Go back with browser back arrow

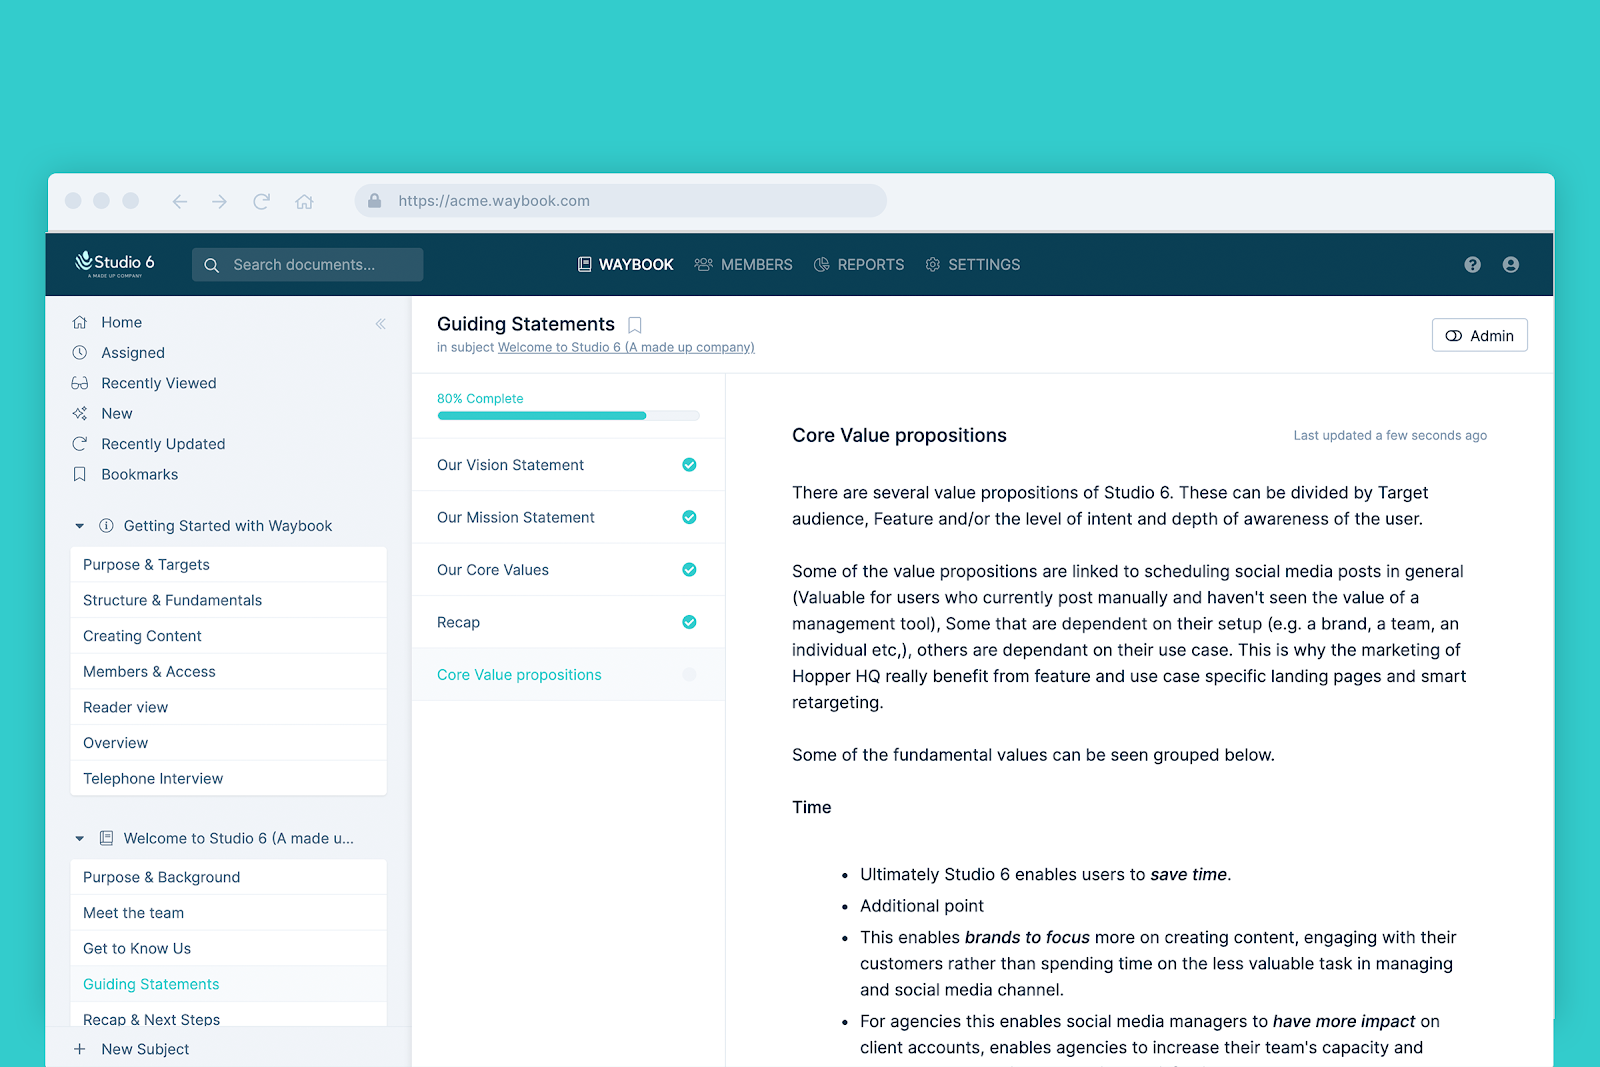[x=180, y=201]
